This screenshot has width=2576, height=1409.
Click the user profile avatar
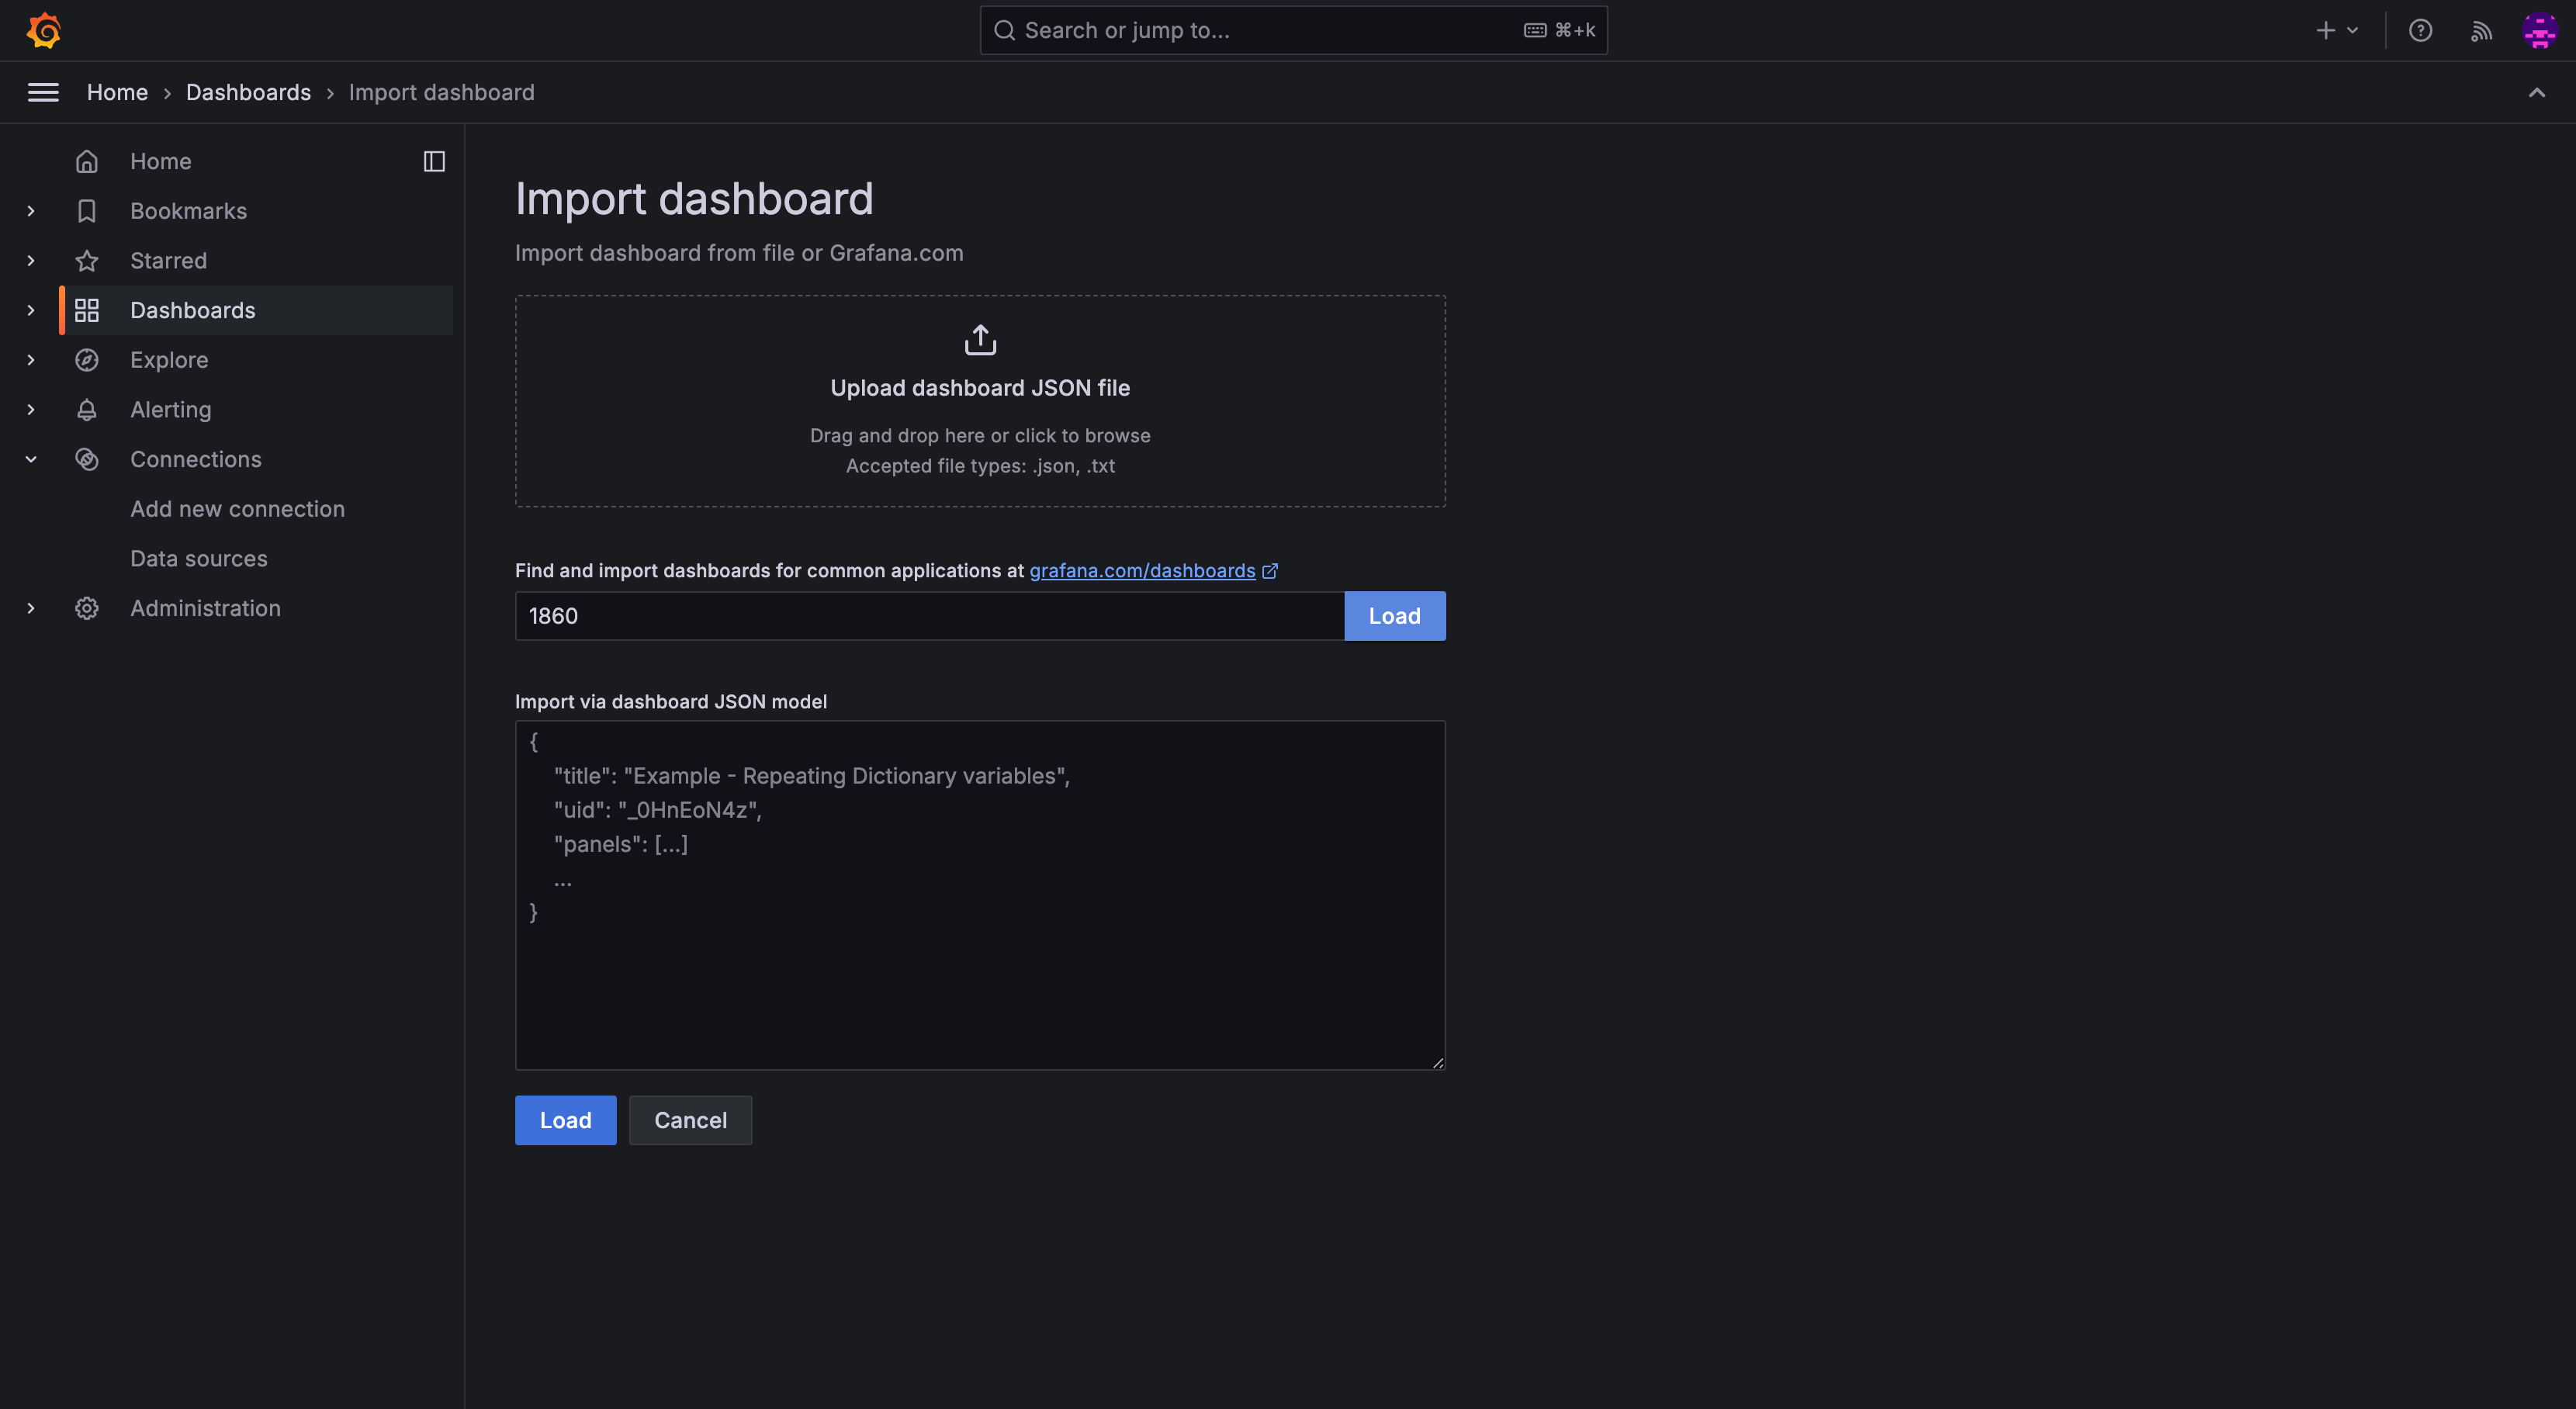[x=2540, y=30]
